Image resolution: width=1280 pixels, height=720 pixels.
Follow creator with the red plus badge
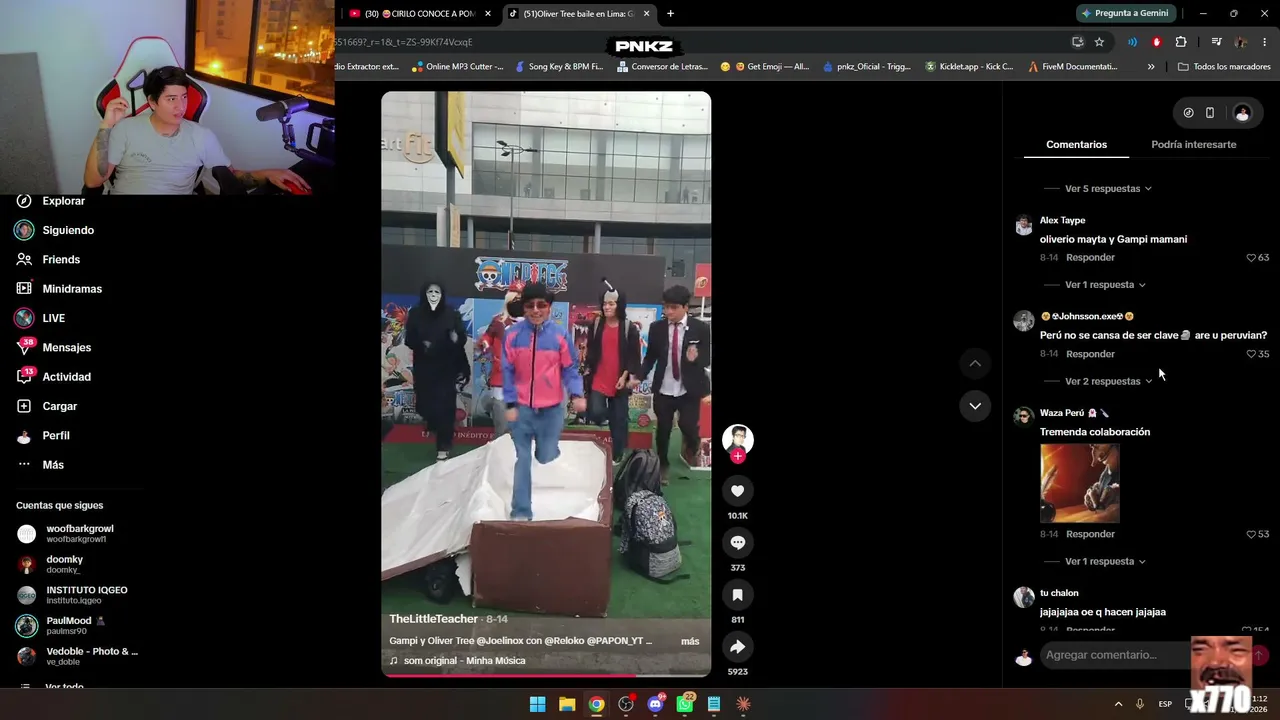click(737, 456)
